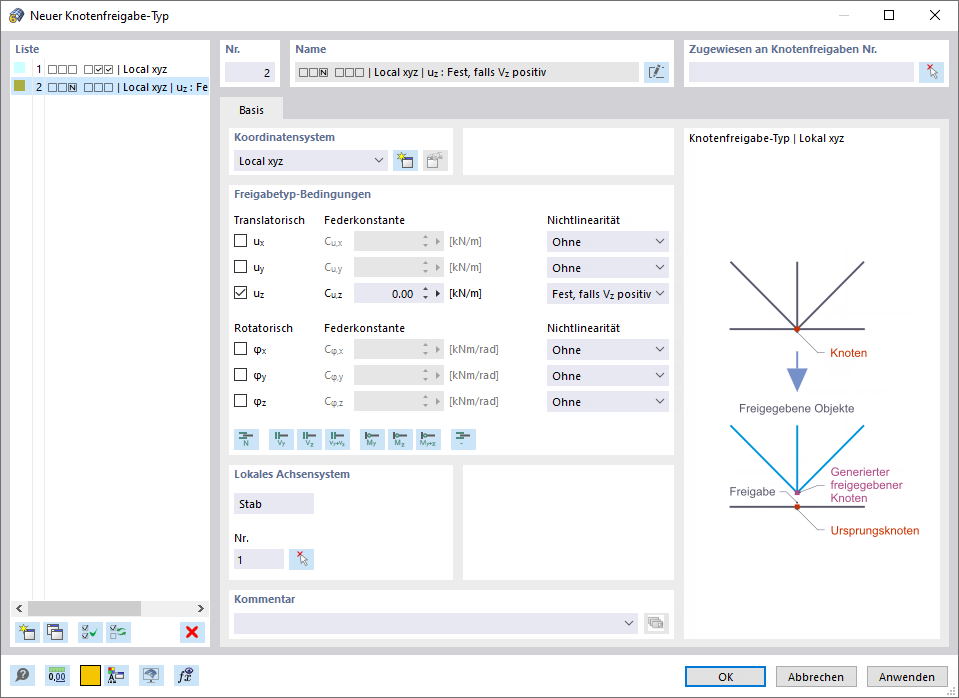Click the fx formula visibility icon
Image resolution: width=959 pixels, height=698 pixels.
pyautogui.click(x=186, y=675)
